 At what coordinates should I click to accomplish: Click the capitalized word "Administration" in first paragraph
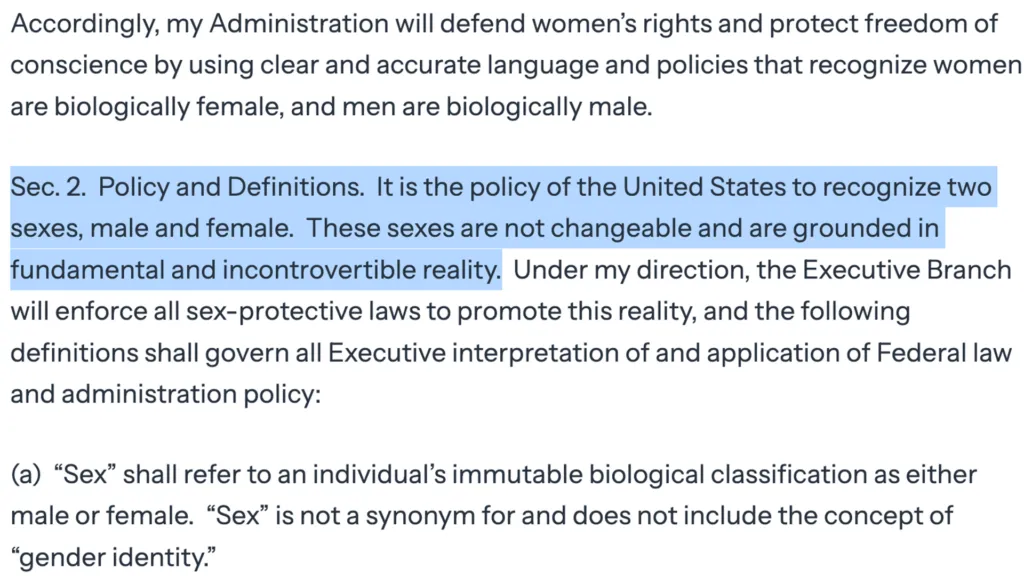292,25
